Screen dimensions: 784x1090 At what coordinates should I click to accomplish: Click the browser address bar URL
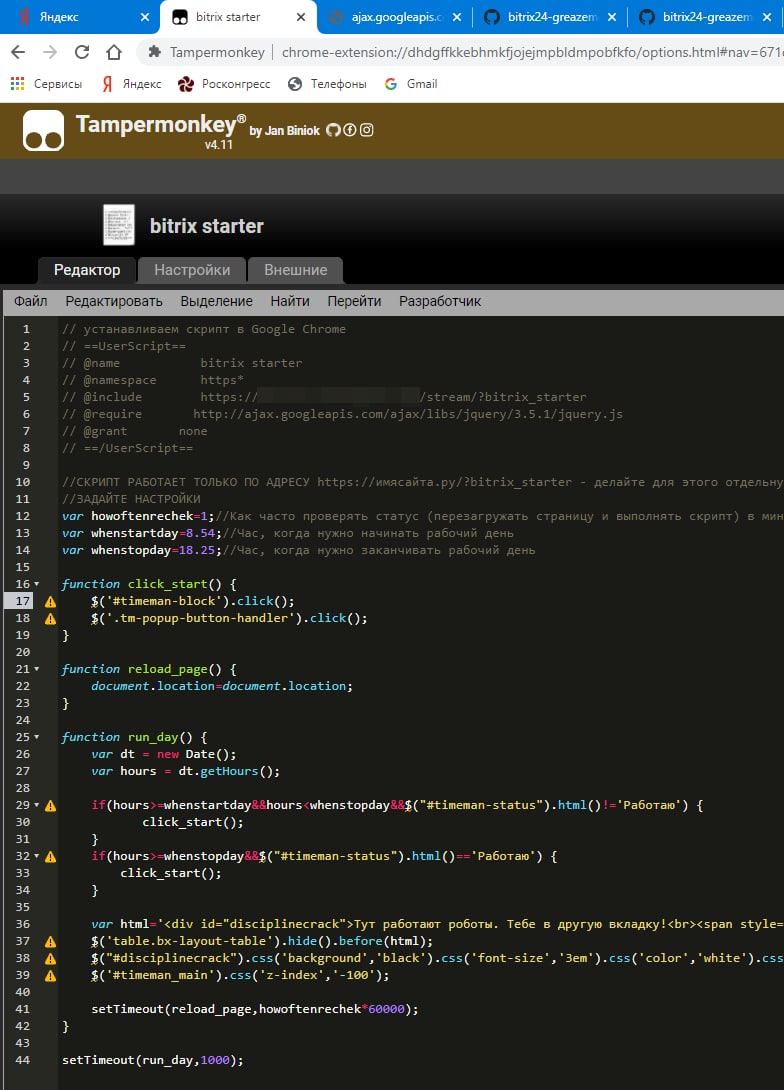click(x=532, y=51)
